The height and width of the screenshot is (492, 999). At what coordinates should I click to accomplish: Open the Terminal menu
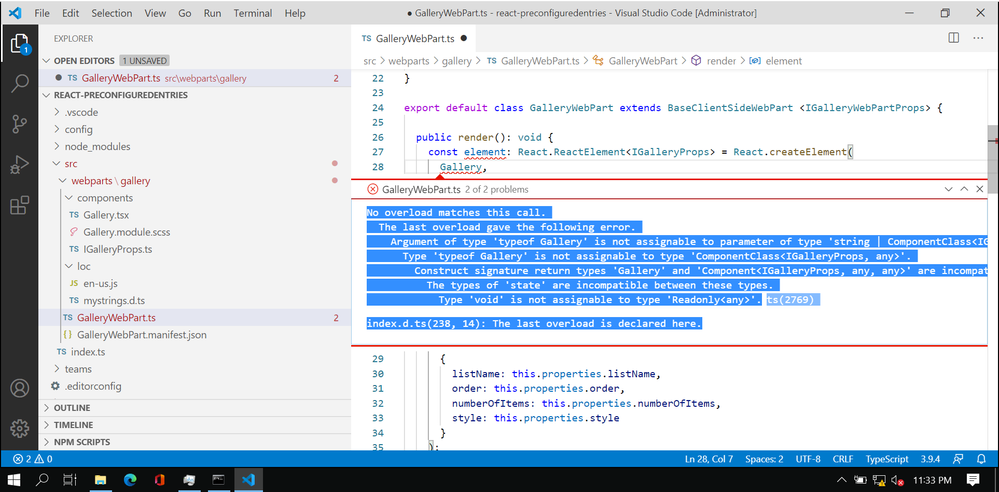tap(254, 13)
